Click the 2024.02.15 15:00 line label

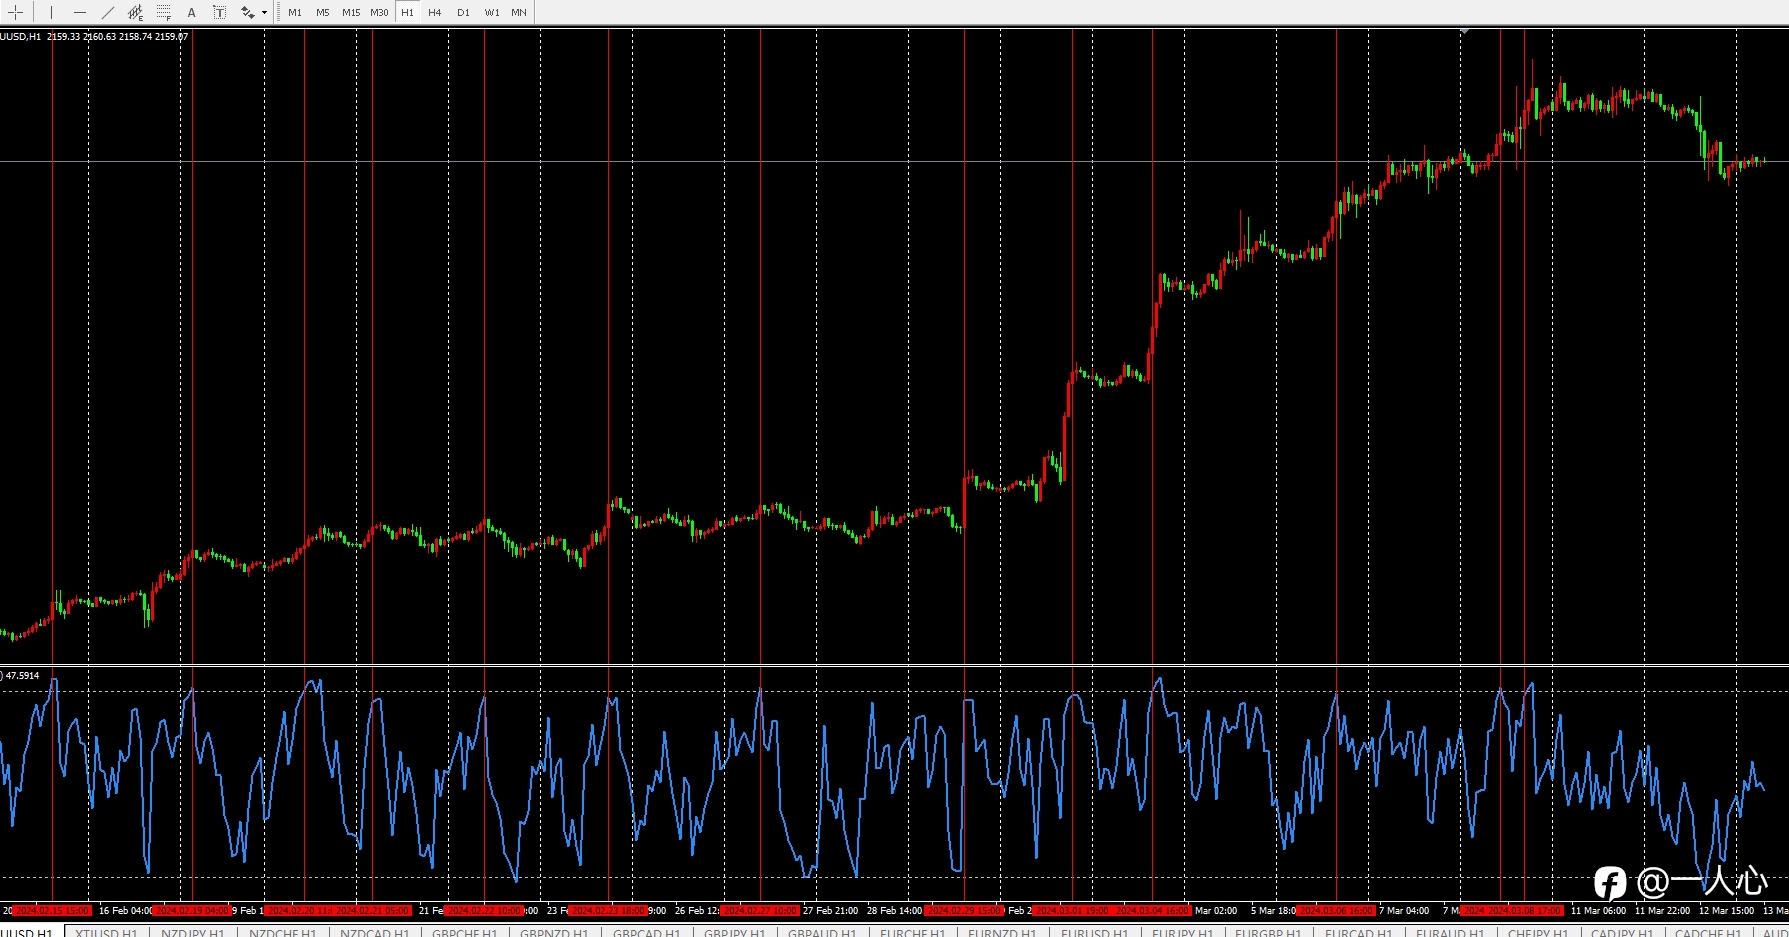(52, 910)
